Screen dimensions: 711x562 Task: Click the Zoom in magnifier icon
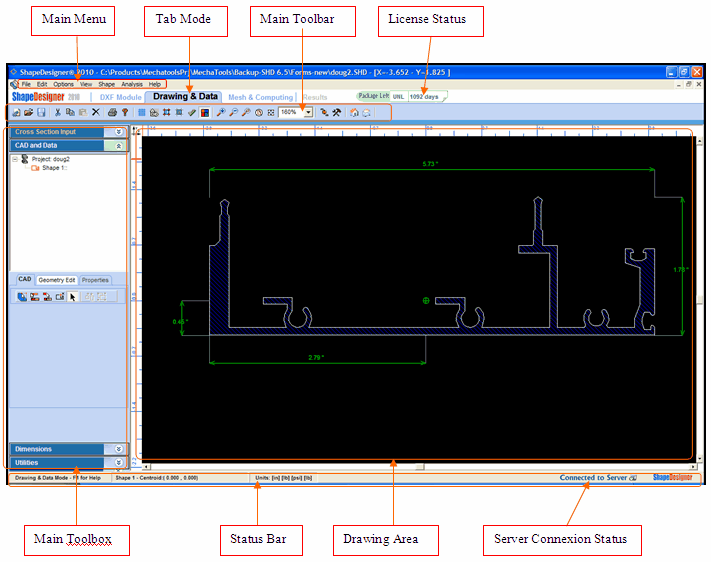(x=221, y=112)
